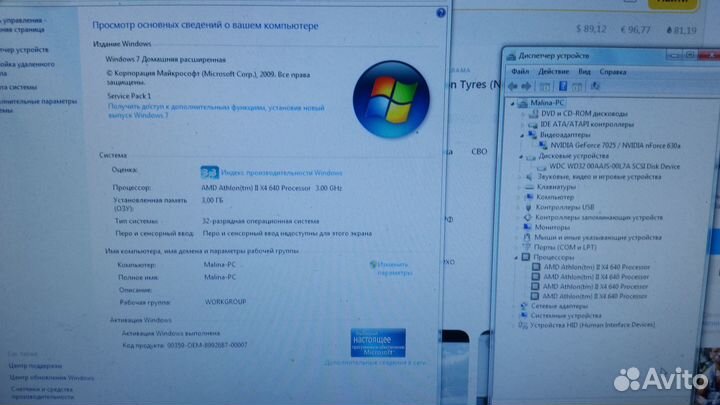Open Настройка удаленного доступа in left sidebar
Screen dimensions: 720x405
[27, 68]
